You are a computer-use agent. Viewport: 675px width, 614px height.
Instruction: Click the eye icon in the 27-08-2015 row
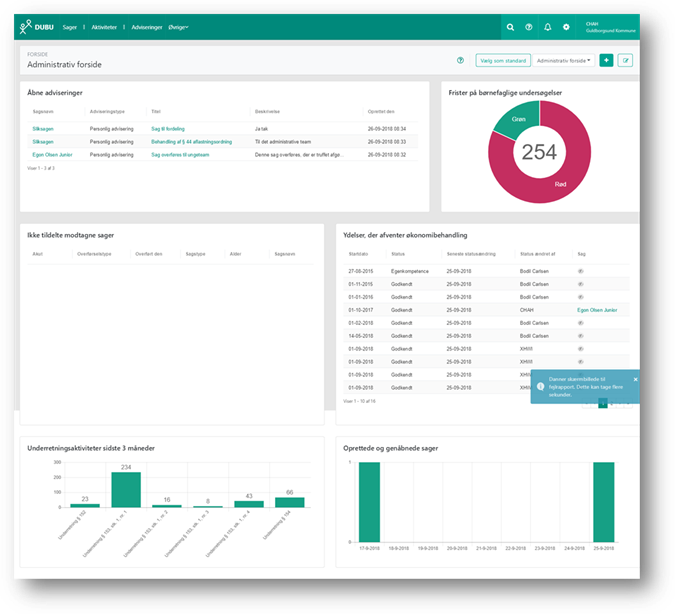(582, 271)
